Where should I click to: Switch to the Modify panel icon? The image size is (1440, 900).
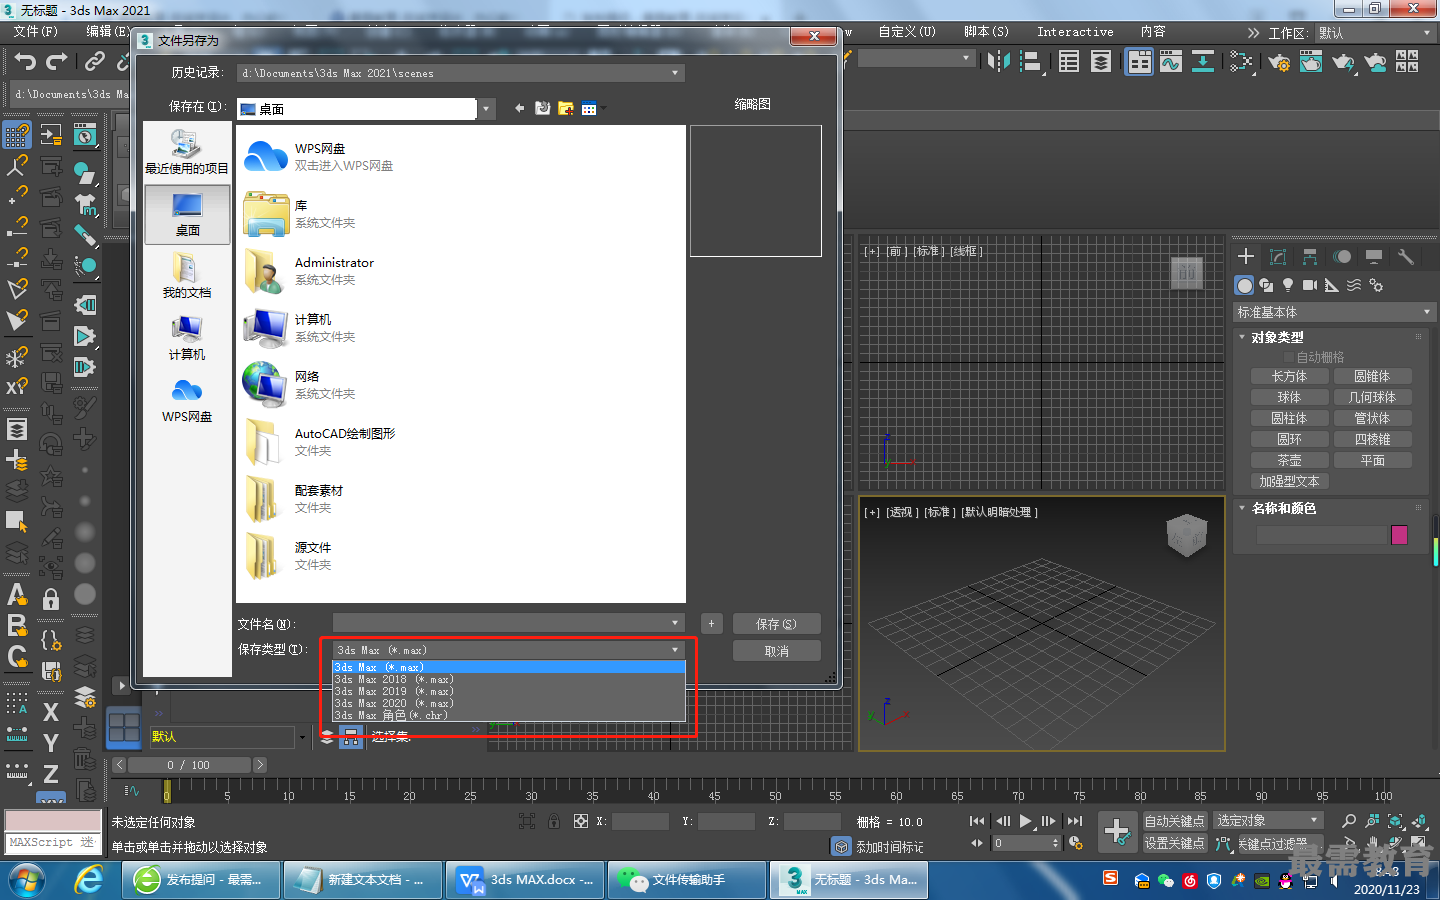coord(1278,257)
